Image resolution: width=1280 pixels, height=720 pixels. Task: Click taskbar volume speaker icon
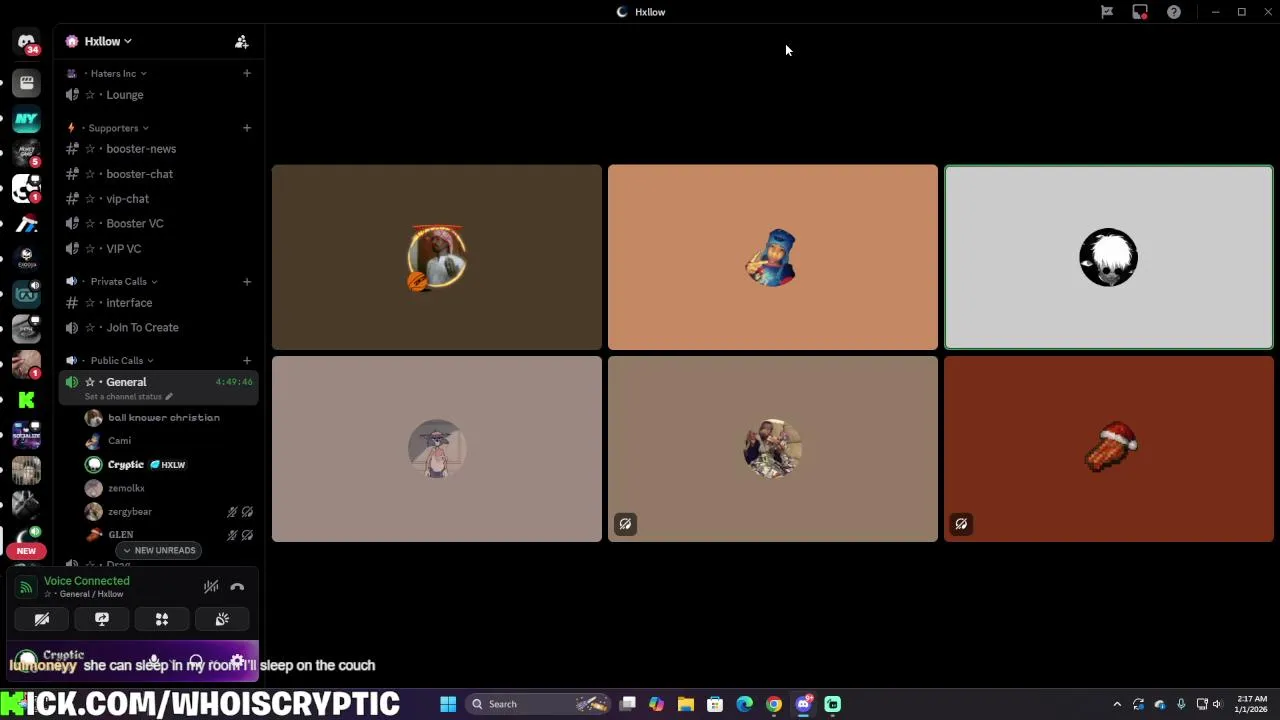pos(1218,704)
